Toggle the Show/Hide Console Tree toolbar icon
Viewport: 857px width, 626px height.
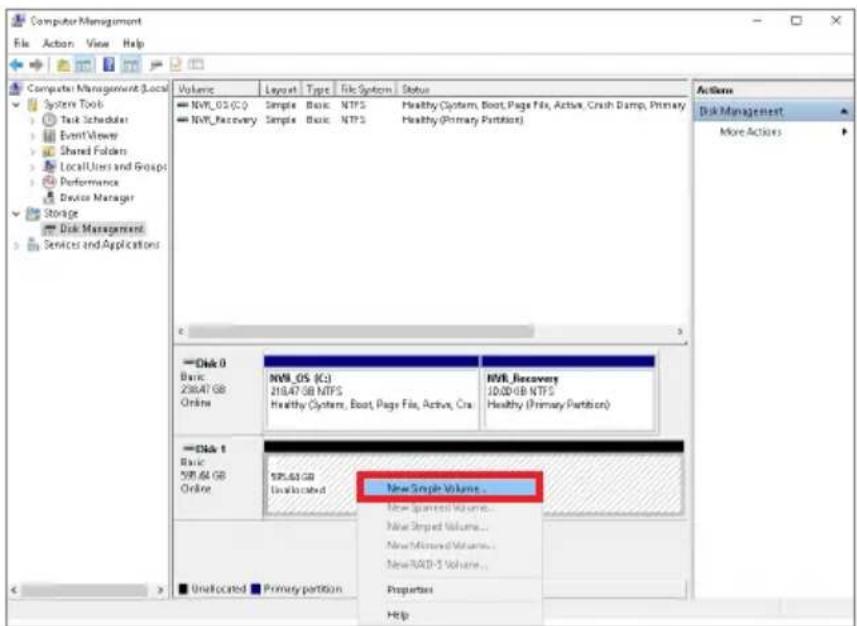pyautogui.click(x=84, y=65)
